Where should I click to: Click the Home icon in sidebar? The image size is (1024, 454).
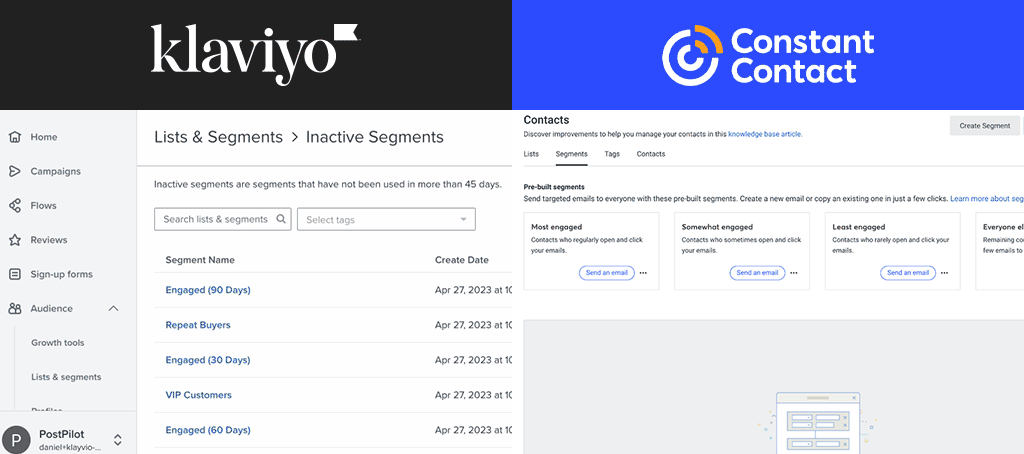pos(15,137)
